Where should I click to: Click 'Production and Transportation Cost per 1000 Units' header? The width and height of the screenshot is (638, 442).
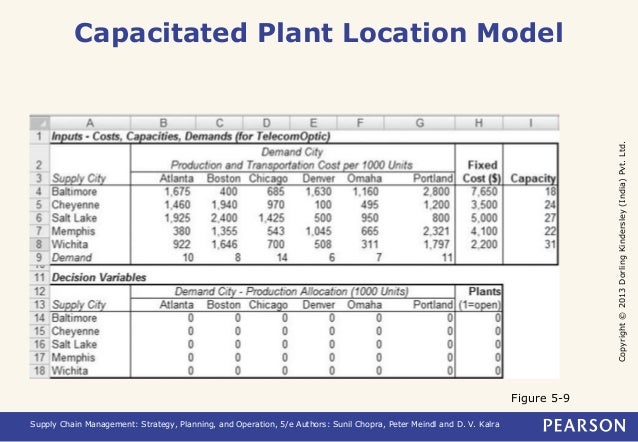[291, 165]
